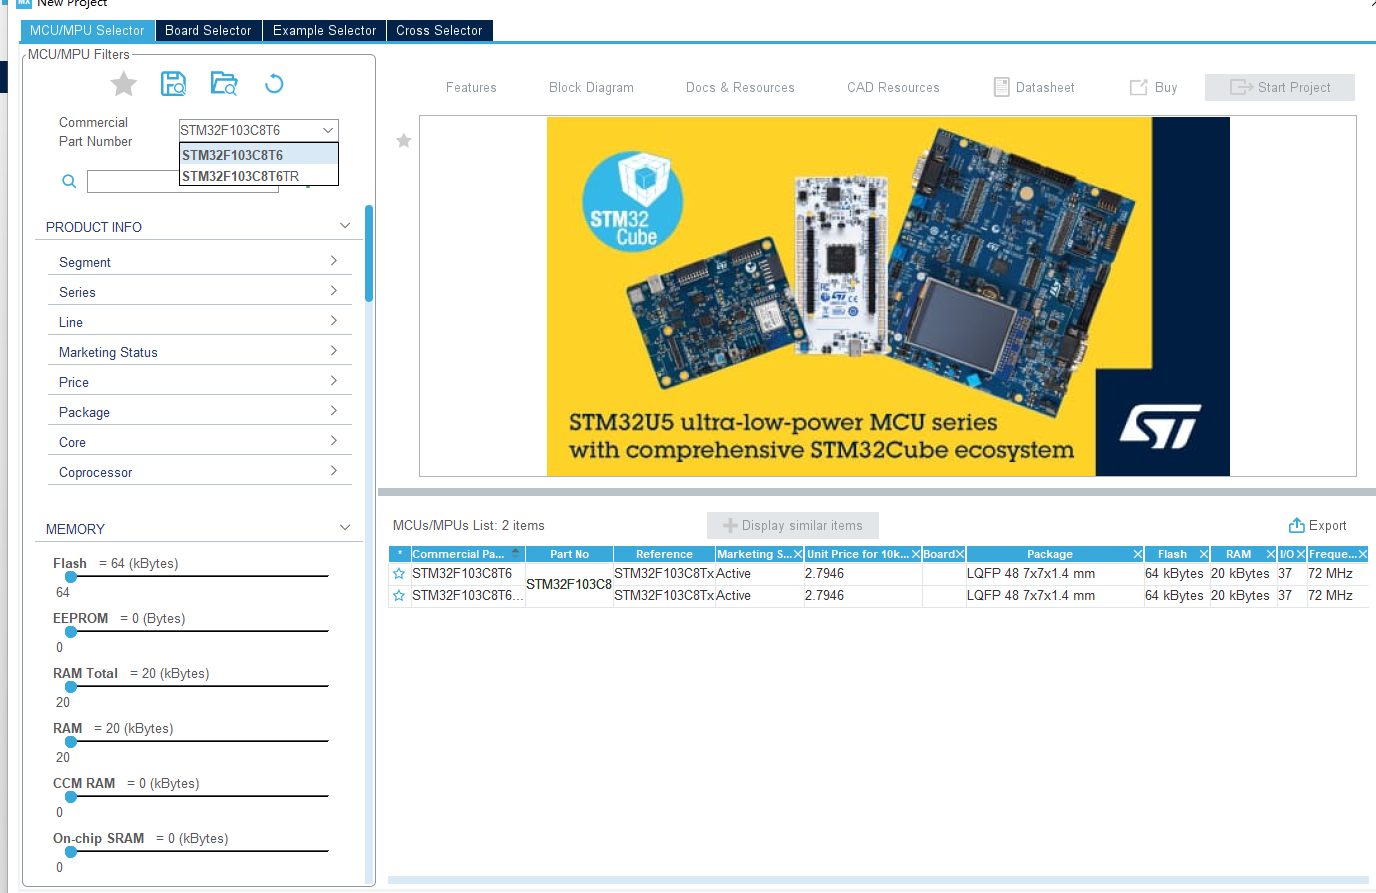Remove the Board column with its X
The height and width of the screenshot is (893, 1376).
click(960, 554)
